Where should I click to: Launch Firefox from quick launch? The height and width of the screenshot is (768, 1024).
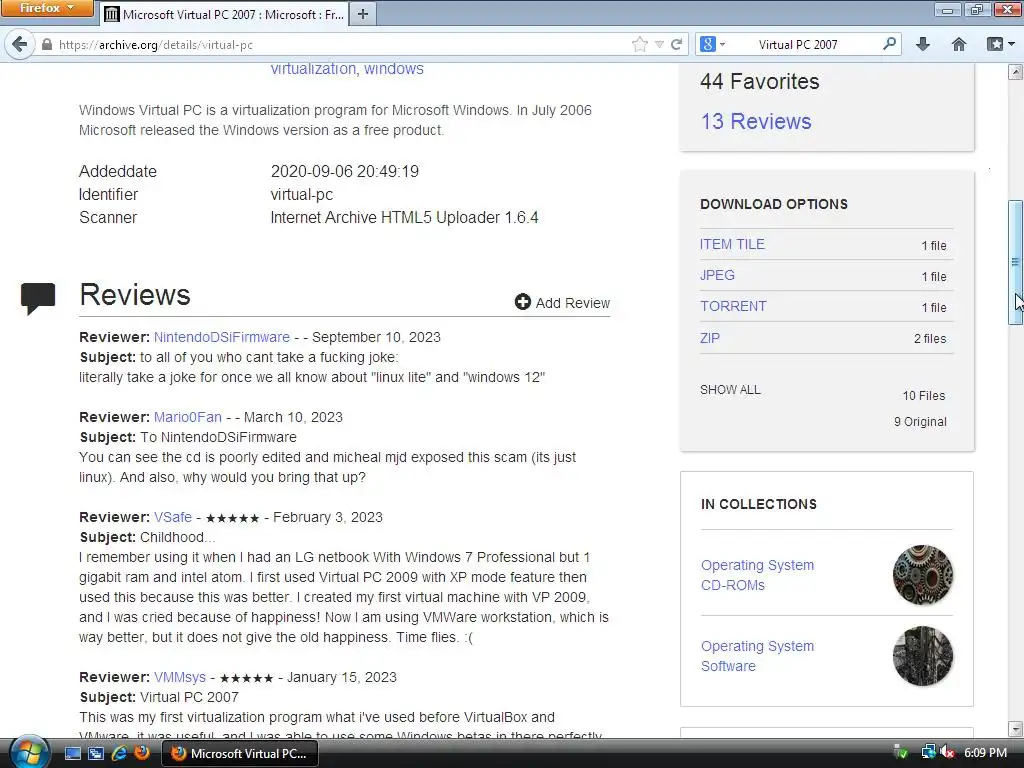point(141,753)
